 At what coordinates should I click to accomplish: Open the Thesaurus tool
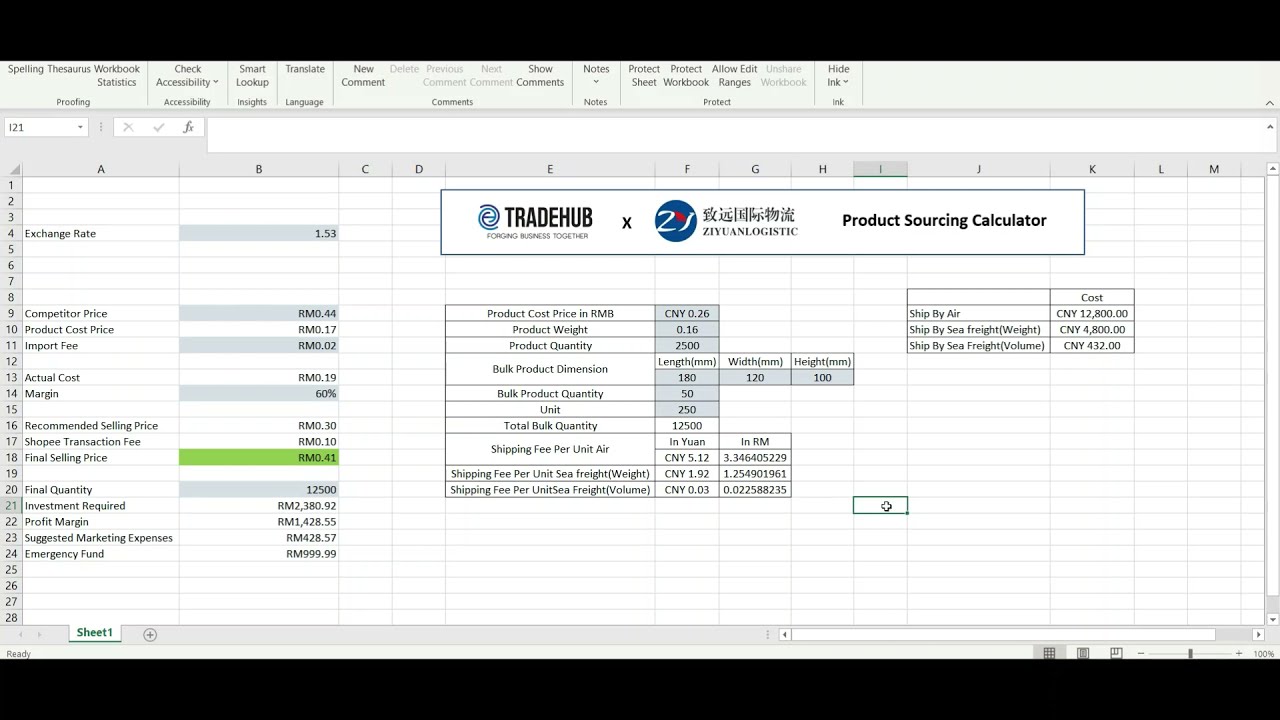pos(69,69)
